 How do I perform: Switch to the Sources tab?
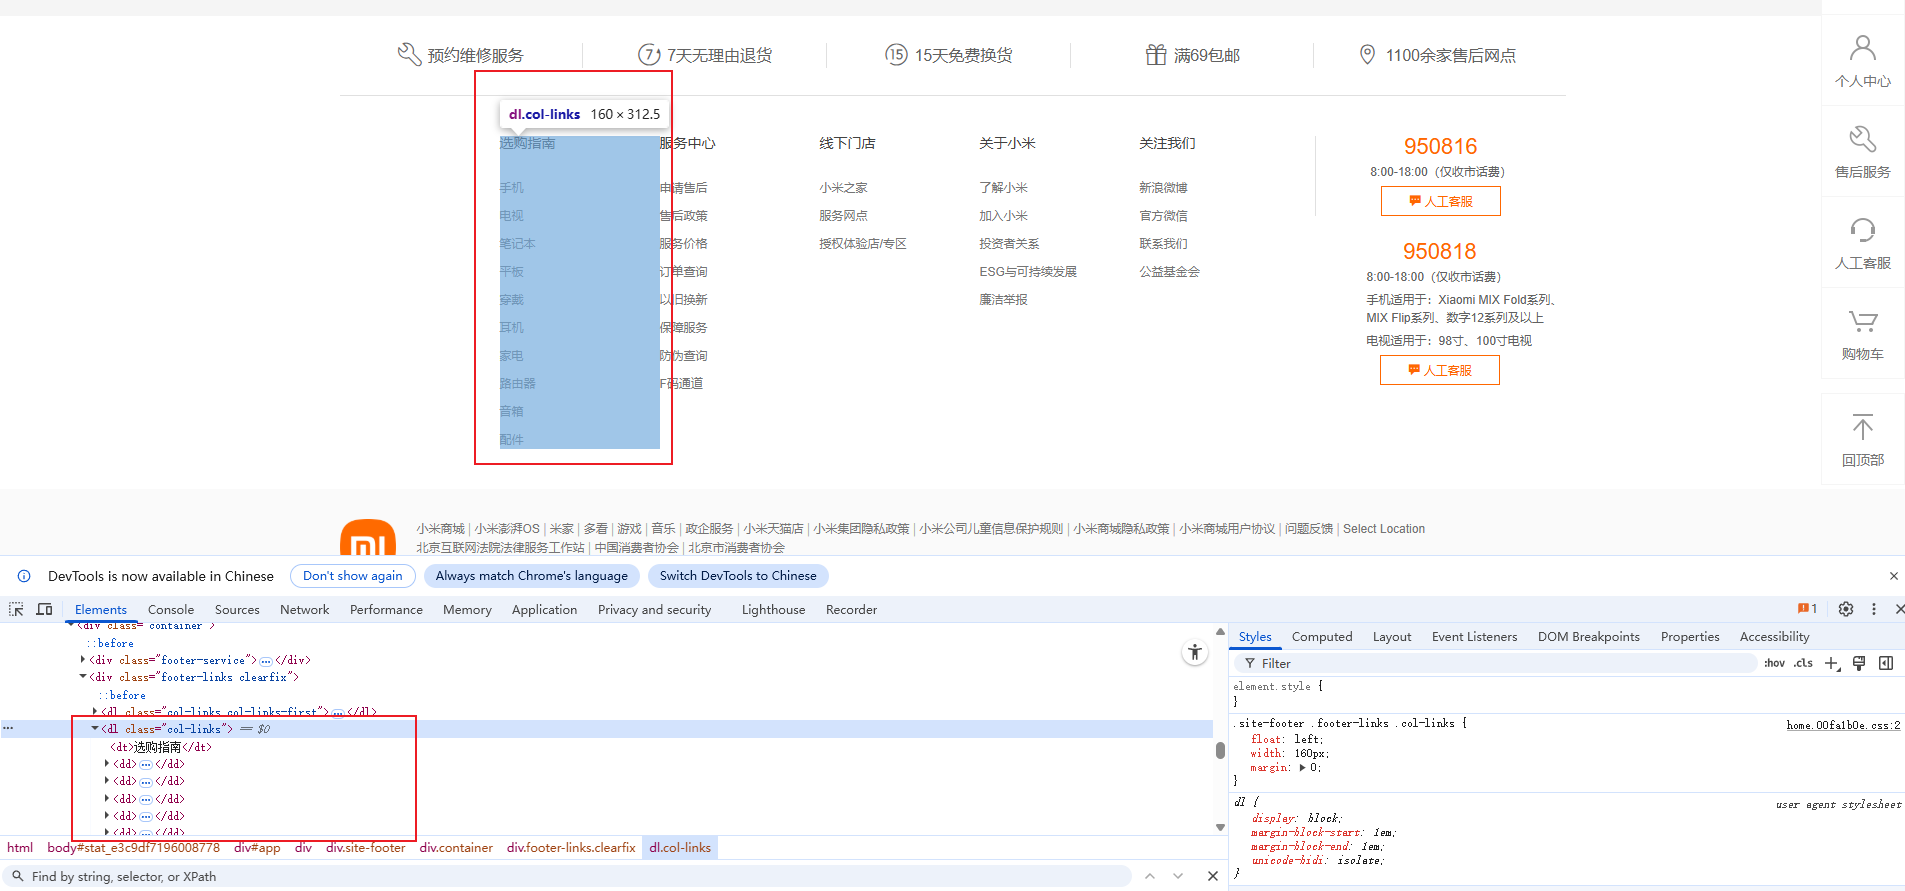[x=237, y=609]
